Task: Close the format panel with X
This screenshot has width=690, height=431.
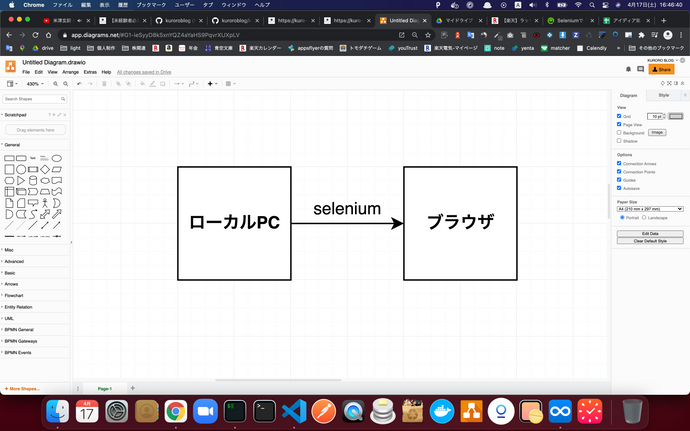Action: click(x=685, y=95)
